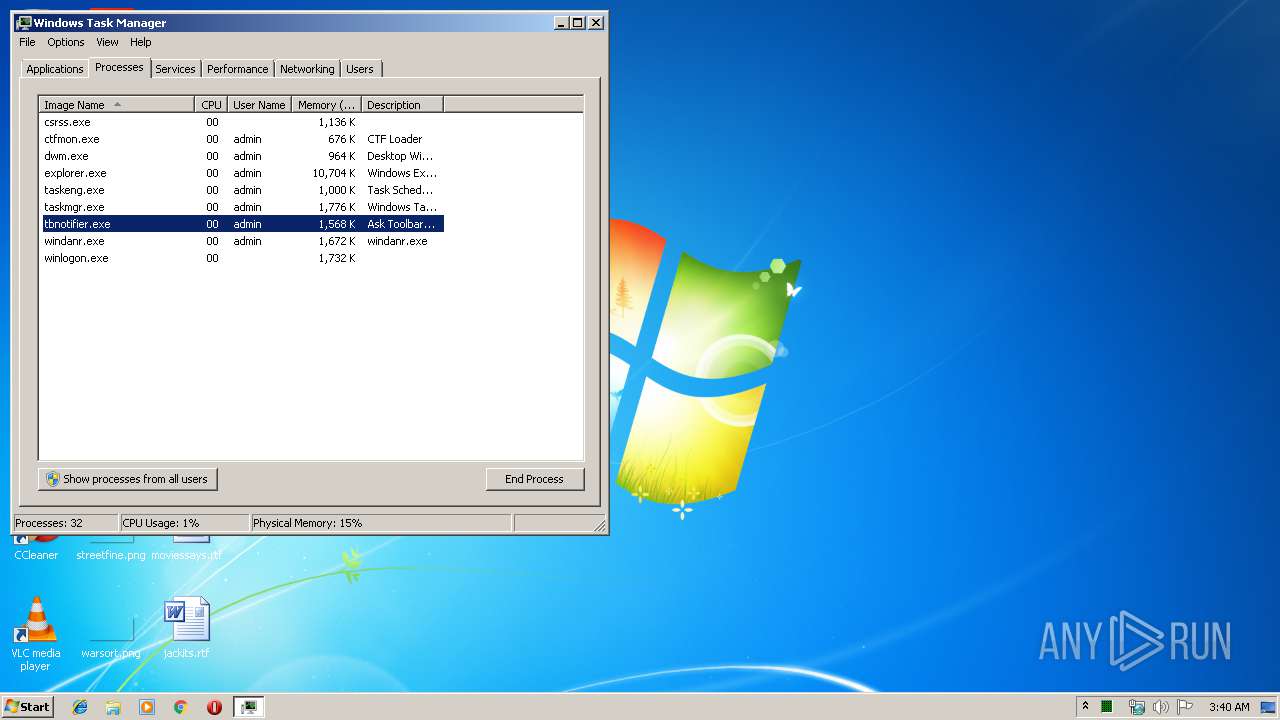Select jackits.rtf desktop document icon
Screen dimensions: 1280x720
(x=186, y=628)
